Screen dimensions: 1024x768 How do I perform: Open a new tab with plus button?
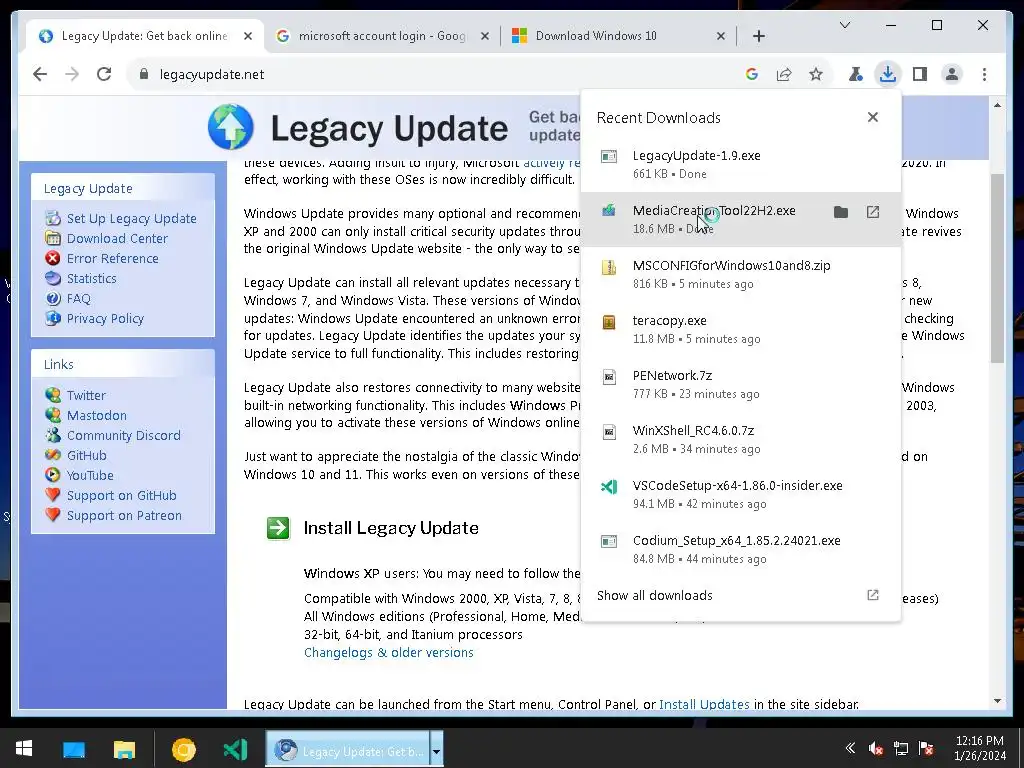tap(758, 36)
